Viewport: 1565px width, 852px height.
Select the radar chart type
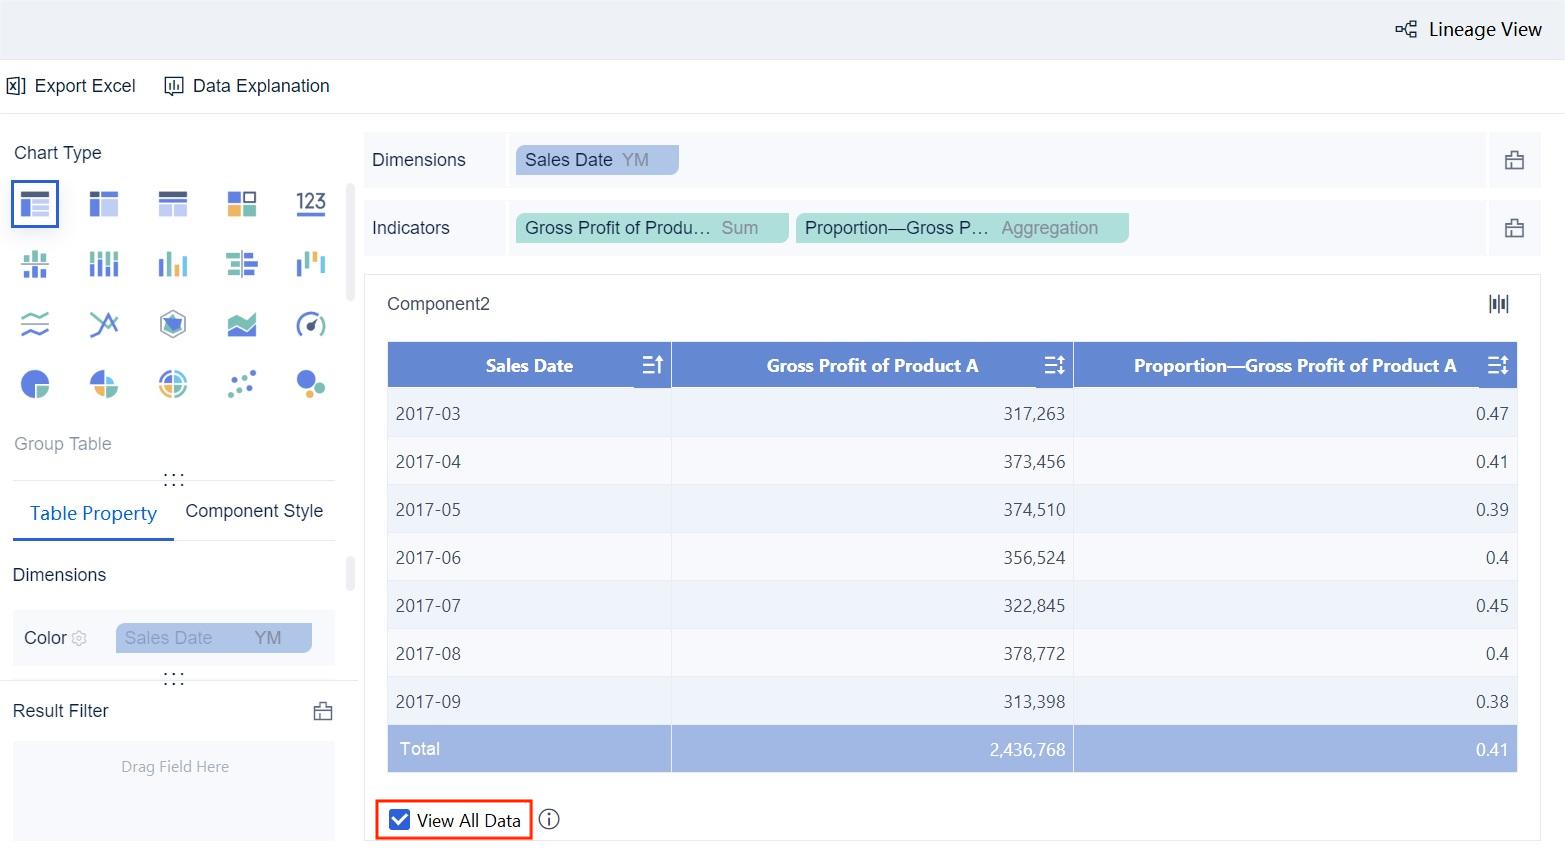(x=173, y=324)
